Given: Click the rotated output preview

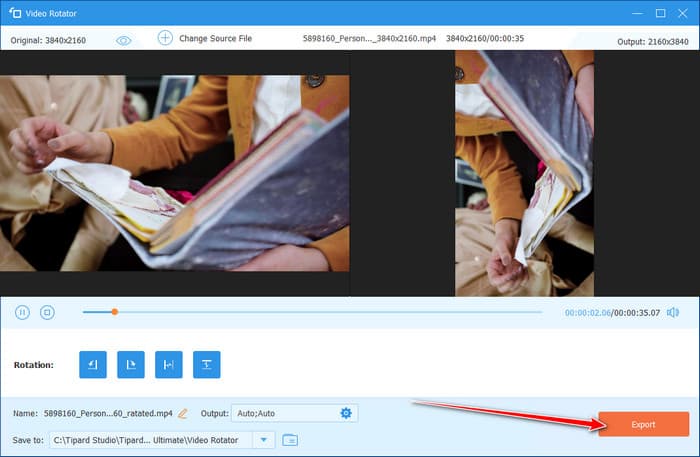Looking at the screenshot, I should pyautogui.click(x=525, y=173).
